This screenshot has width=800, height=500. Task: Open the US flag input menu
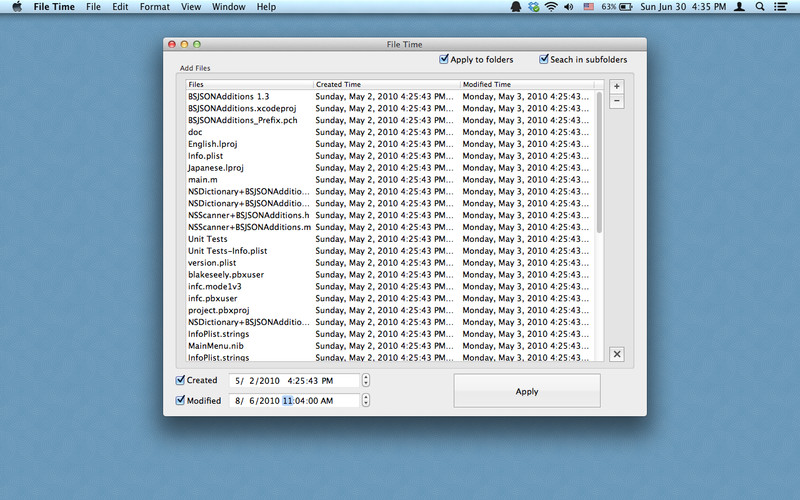(588, 7)
